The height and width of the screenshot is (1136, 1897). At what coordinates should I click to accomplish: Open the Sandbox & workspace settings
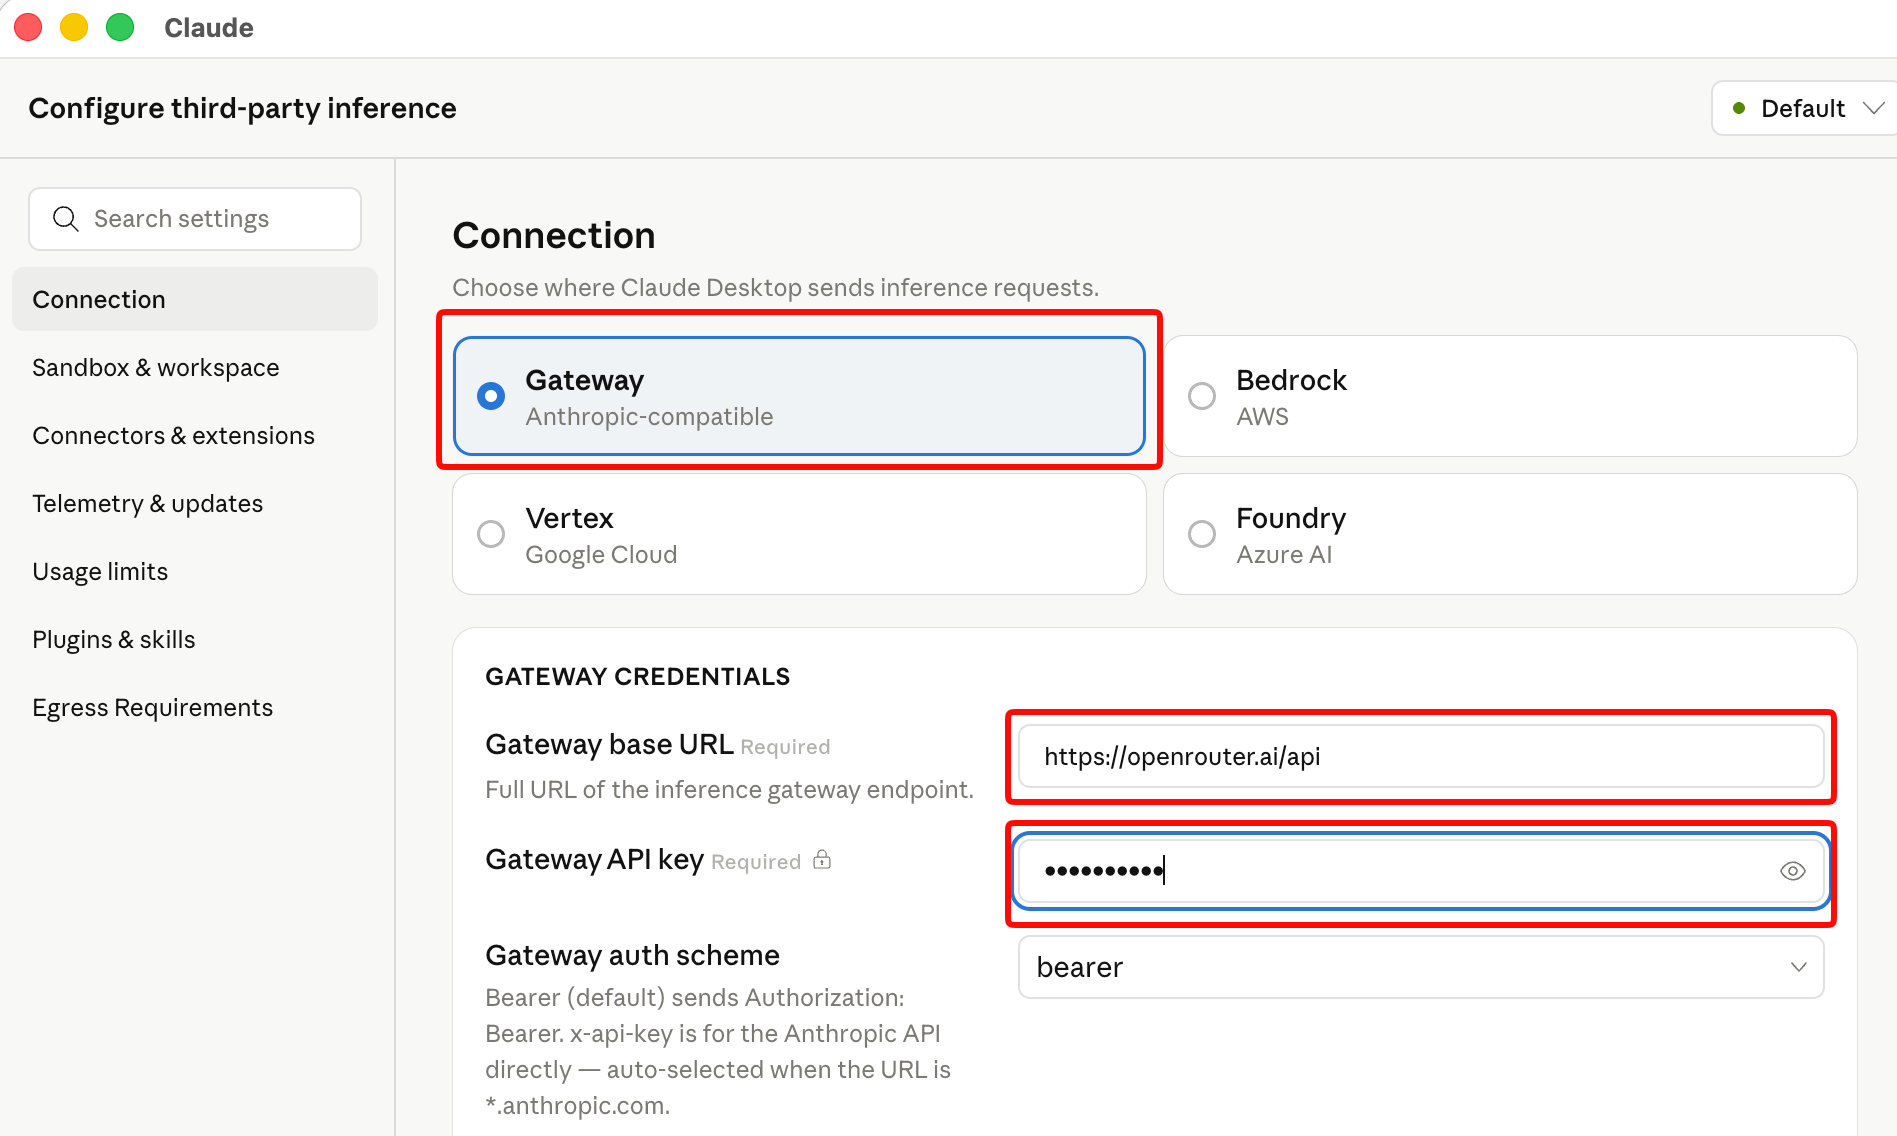(x=156, y=367)
